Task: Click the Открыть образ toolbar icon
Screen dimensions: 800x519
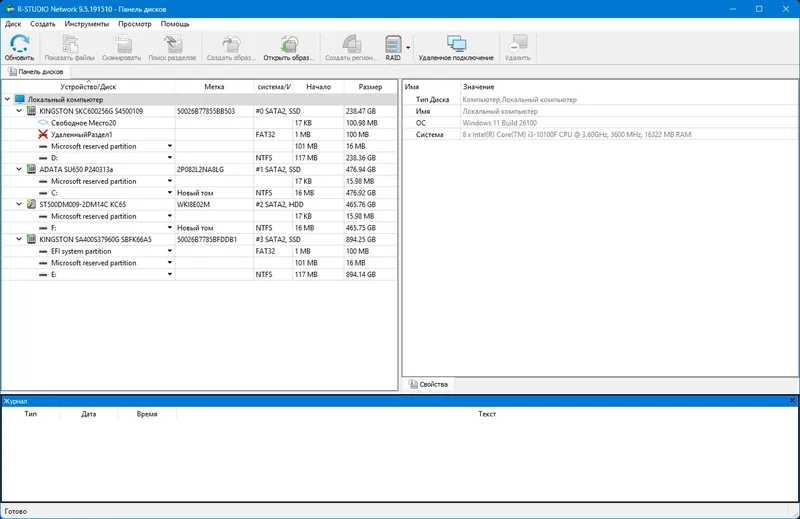Action: coord(289,44)
